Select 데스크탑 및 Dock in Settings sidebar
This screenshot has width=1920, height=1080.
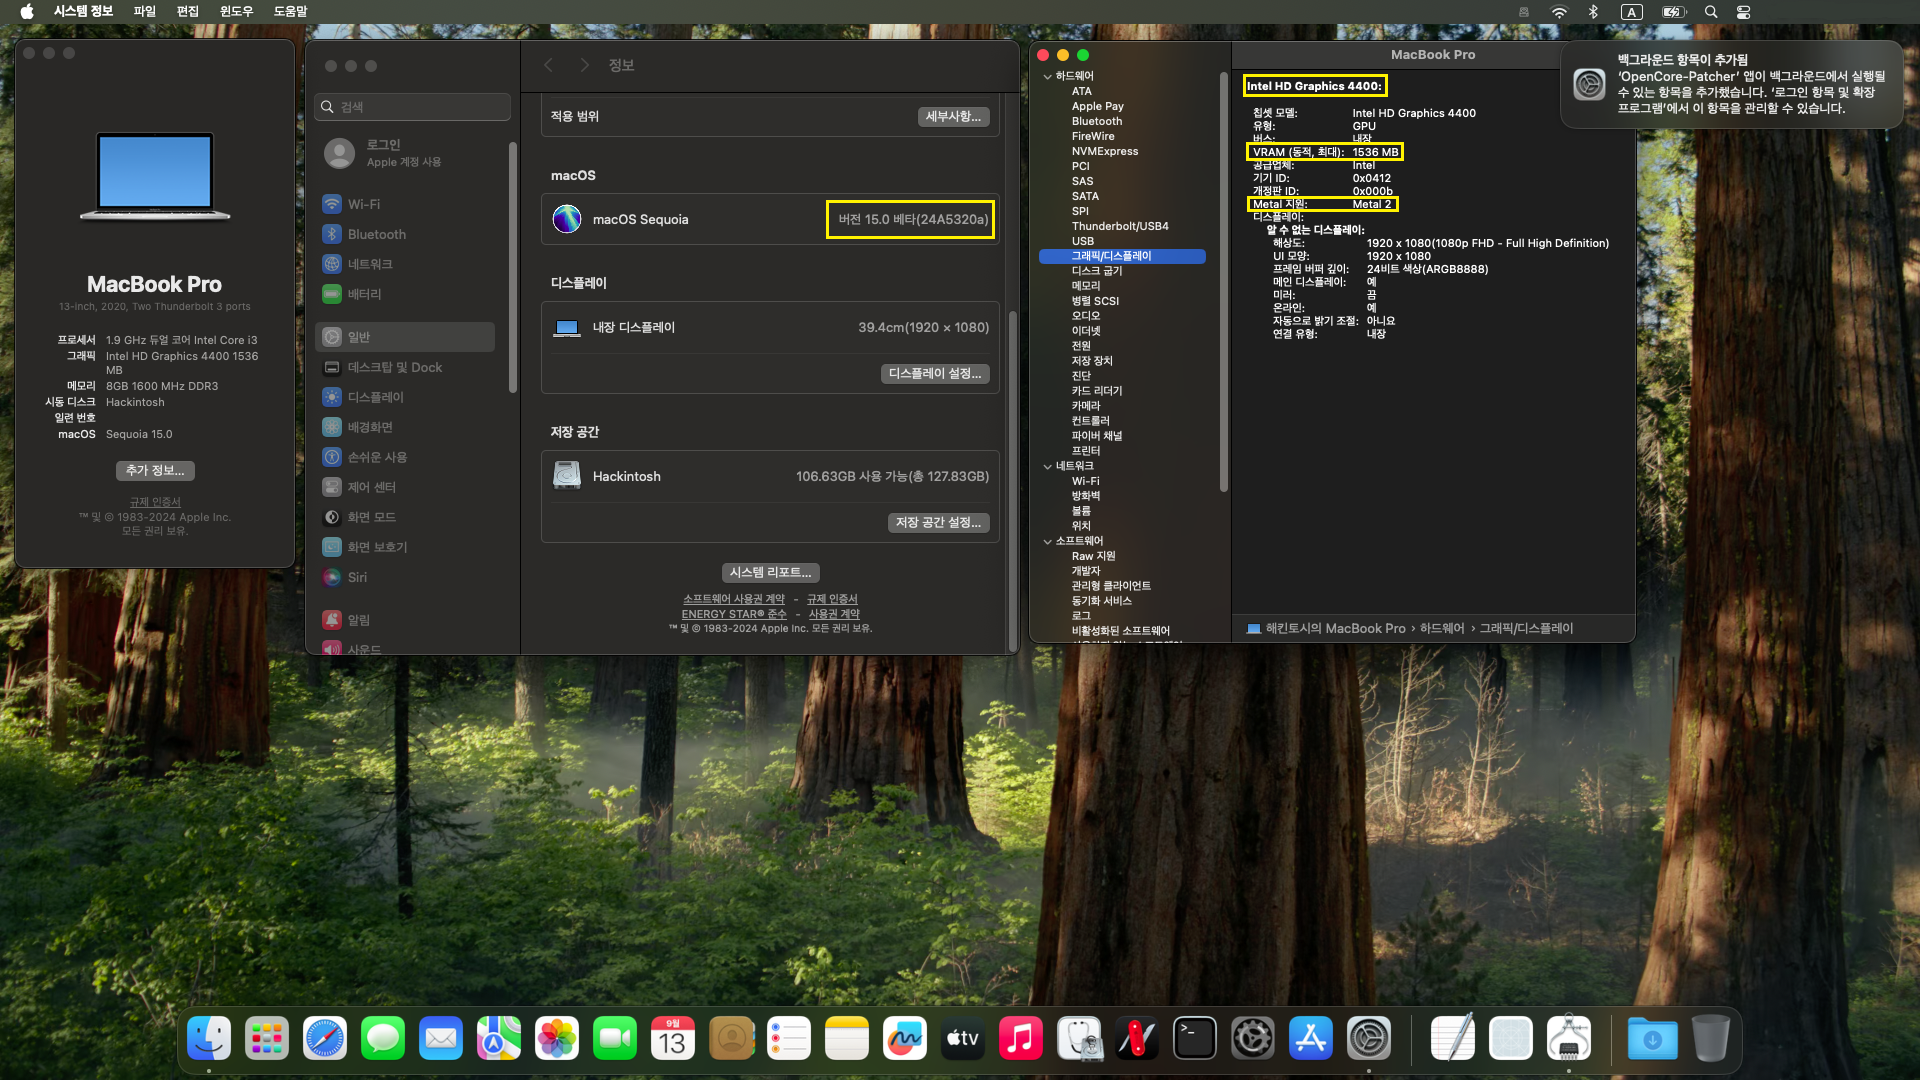405,367
